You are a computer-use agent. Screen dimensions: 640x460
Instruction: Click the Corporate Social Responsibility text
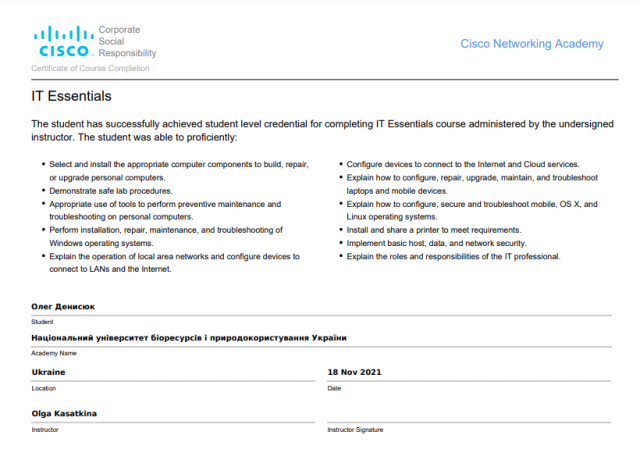127,41
